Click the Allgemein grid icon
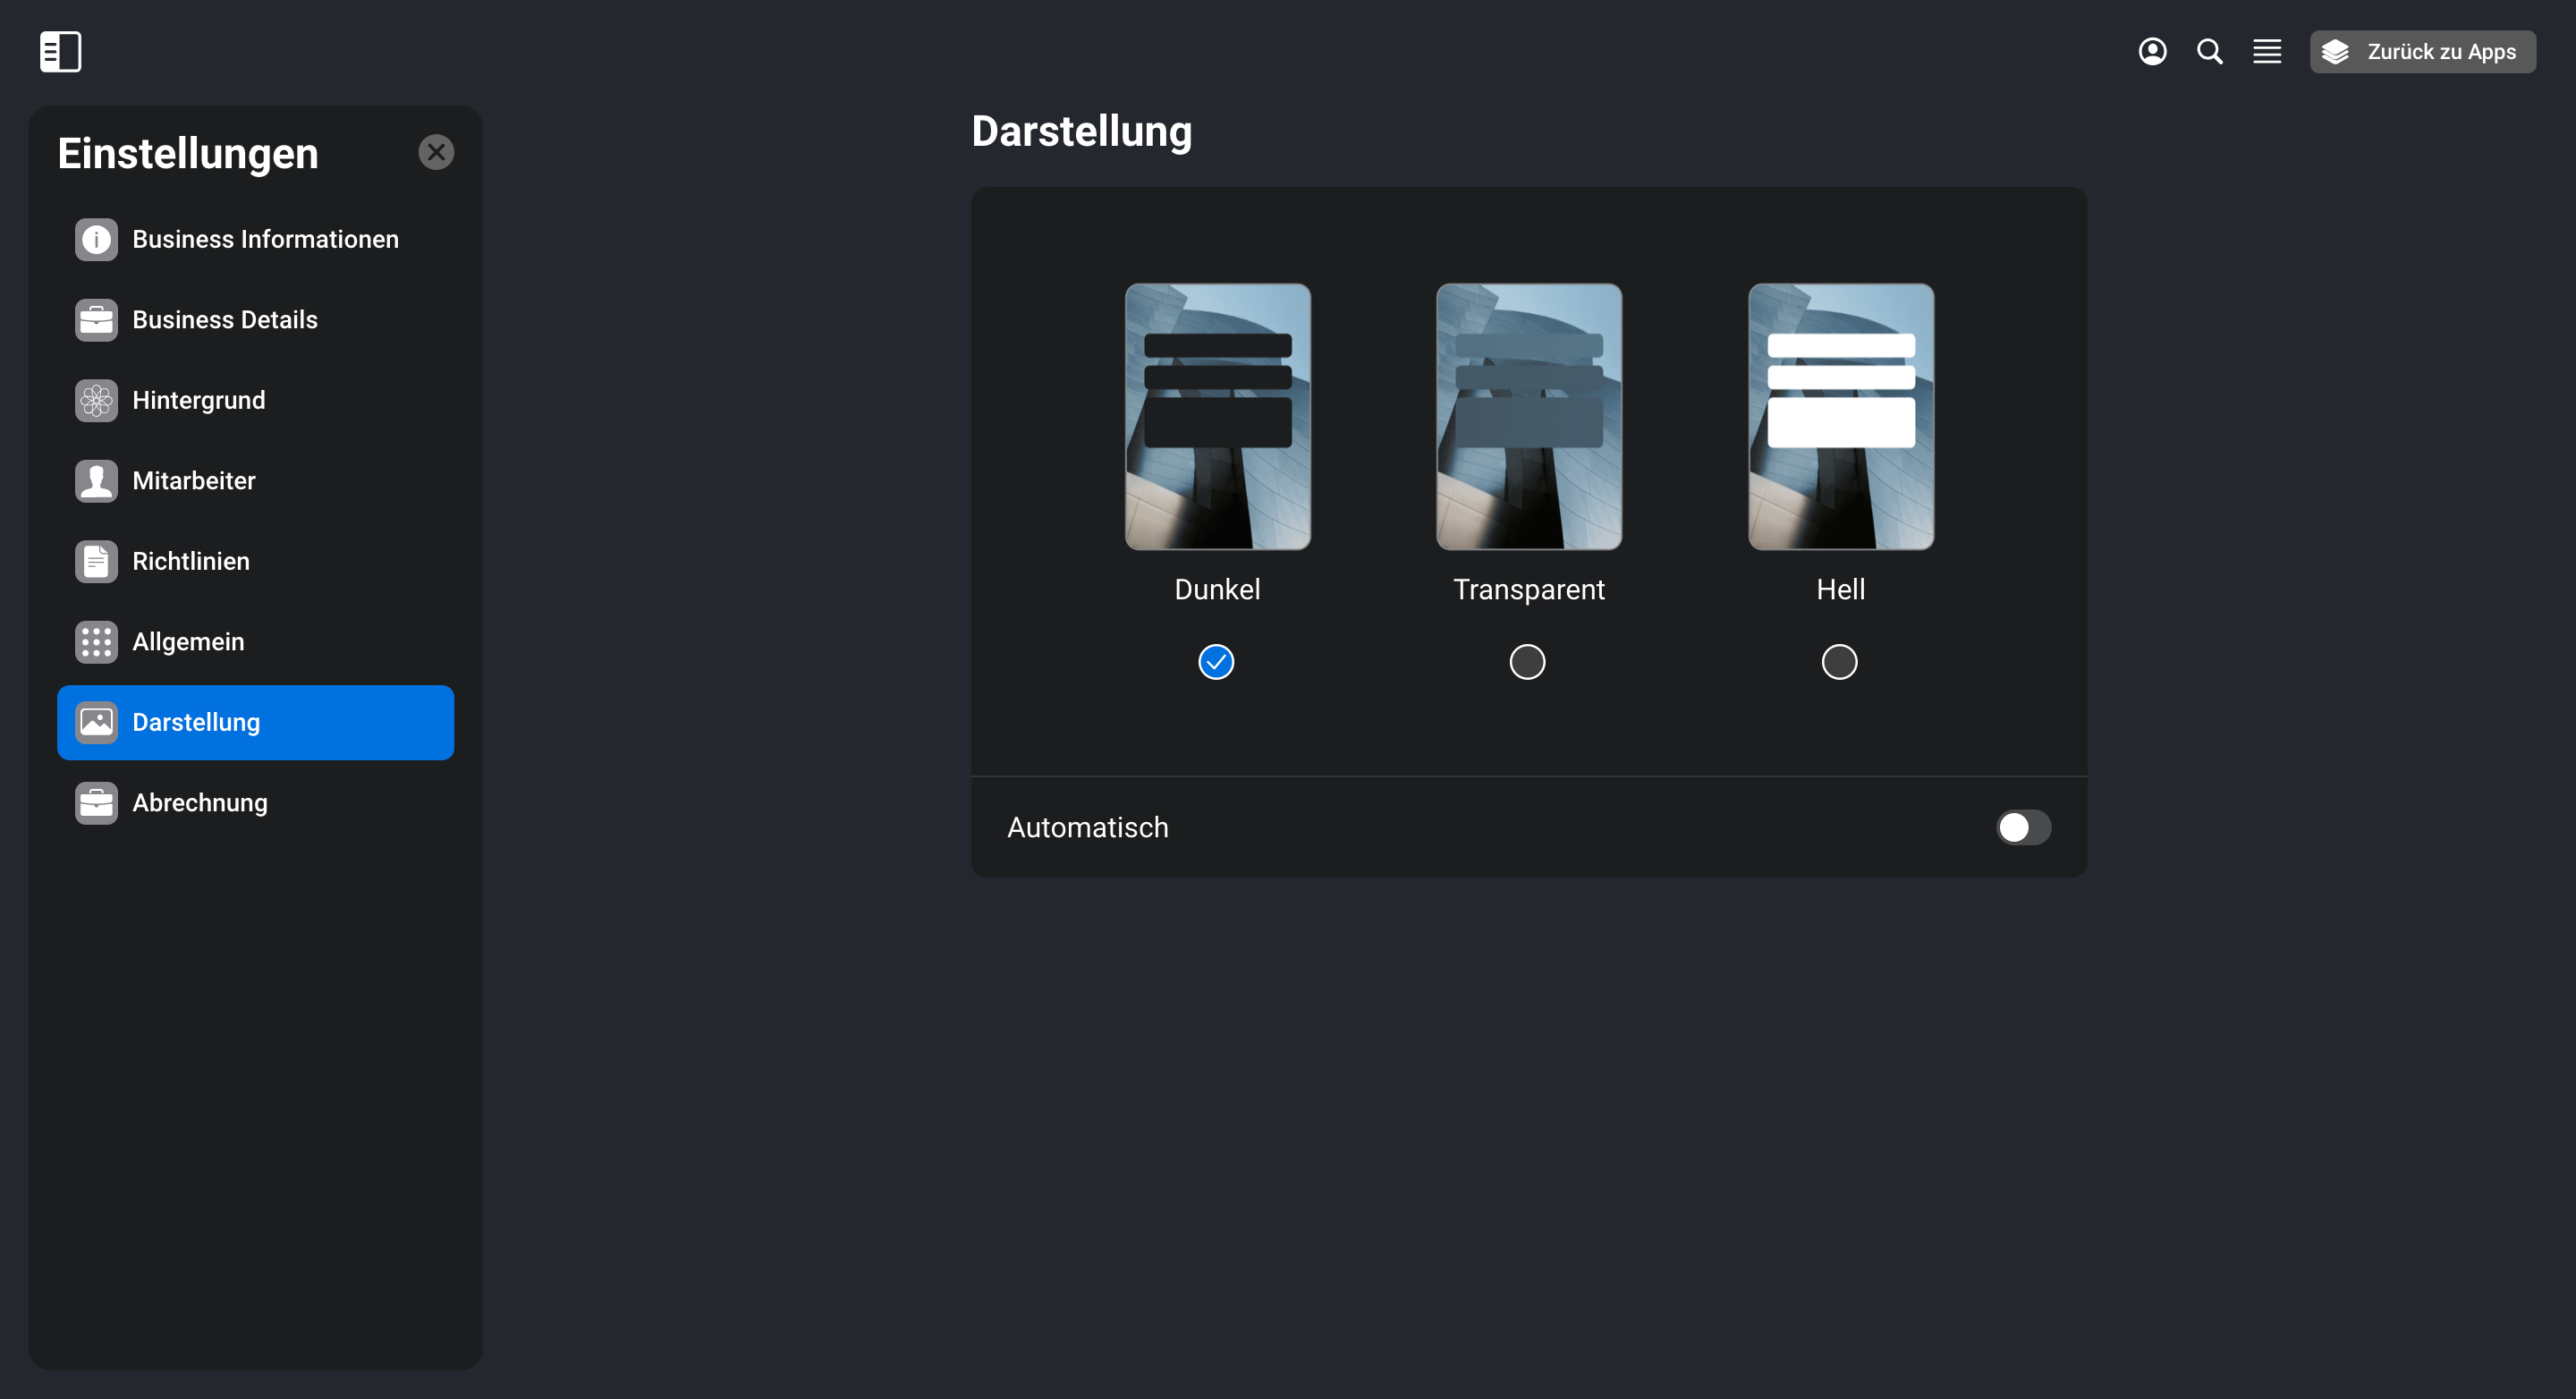Viewport: 2576px width, 1399px height. pyautogui.click(x=96, y=642)
